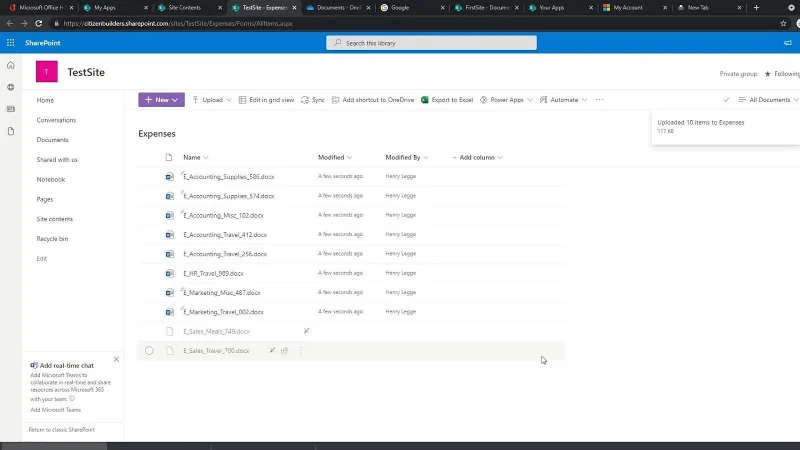This screenshot has width=800, height=450.
Task: Click the Search this library box
Action: (x=431, y=43)
